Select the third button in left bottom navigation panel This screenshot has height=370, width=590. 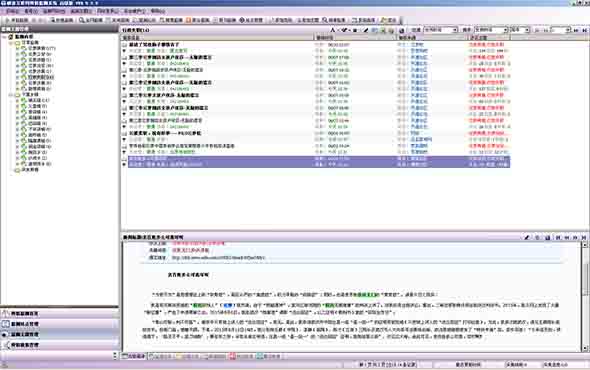(59, 334)
